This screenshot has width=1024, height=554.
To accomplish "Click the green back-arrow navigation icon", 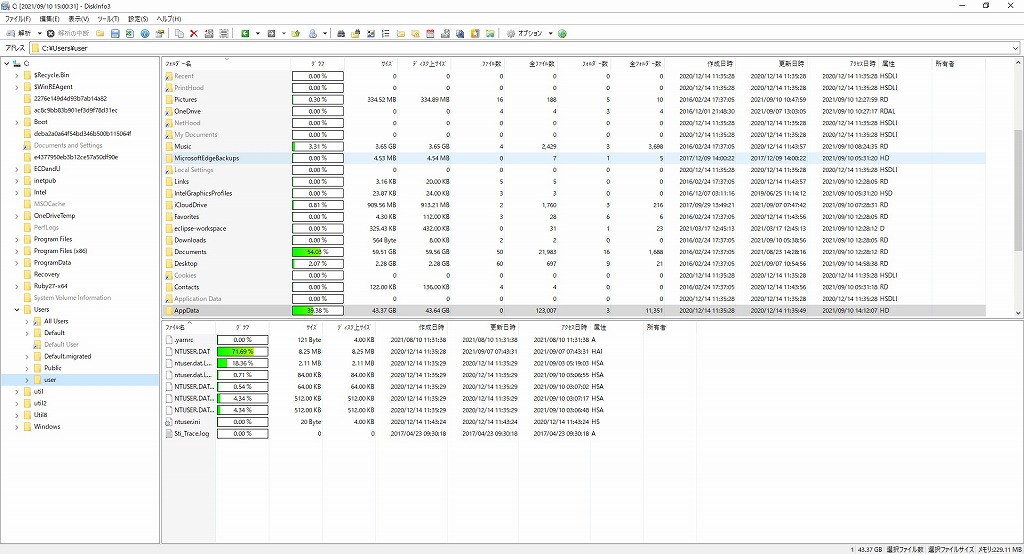I will pyautogui.click(x=245, y=33).
